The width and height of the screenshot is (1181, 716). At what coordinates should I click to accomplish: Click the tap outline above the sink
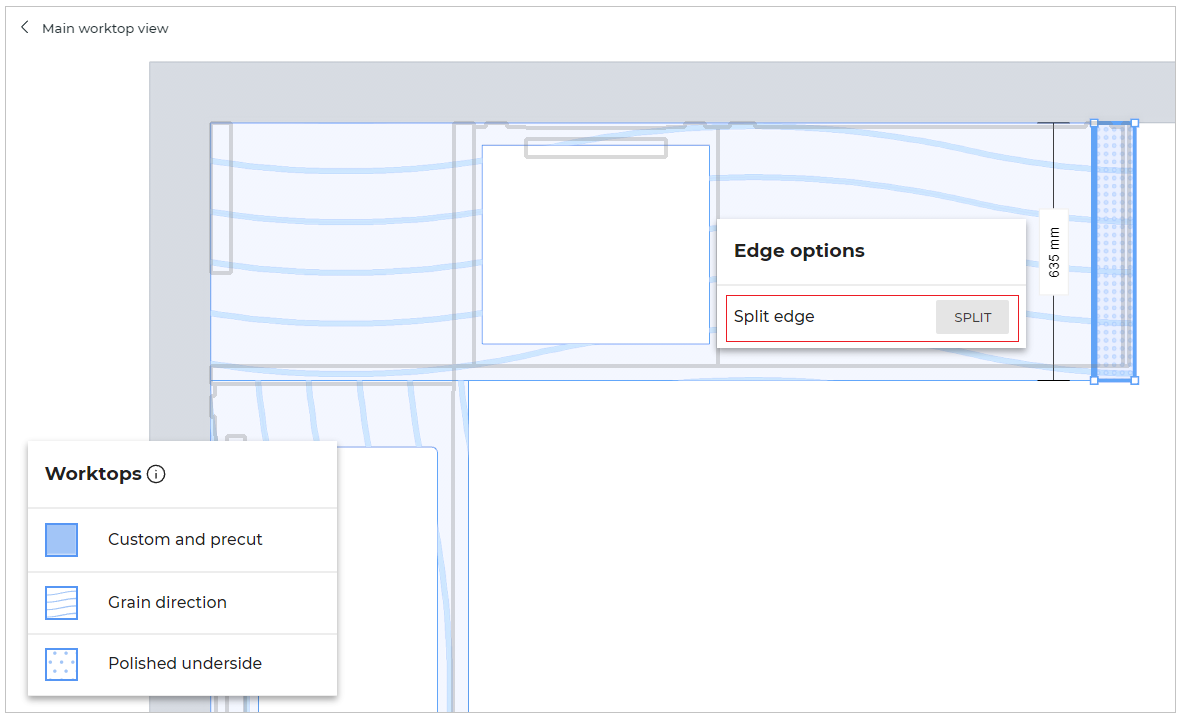coord(595,149)
